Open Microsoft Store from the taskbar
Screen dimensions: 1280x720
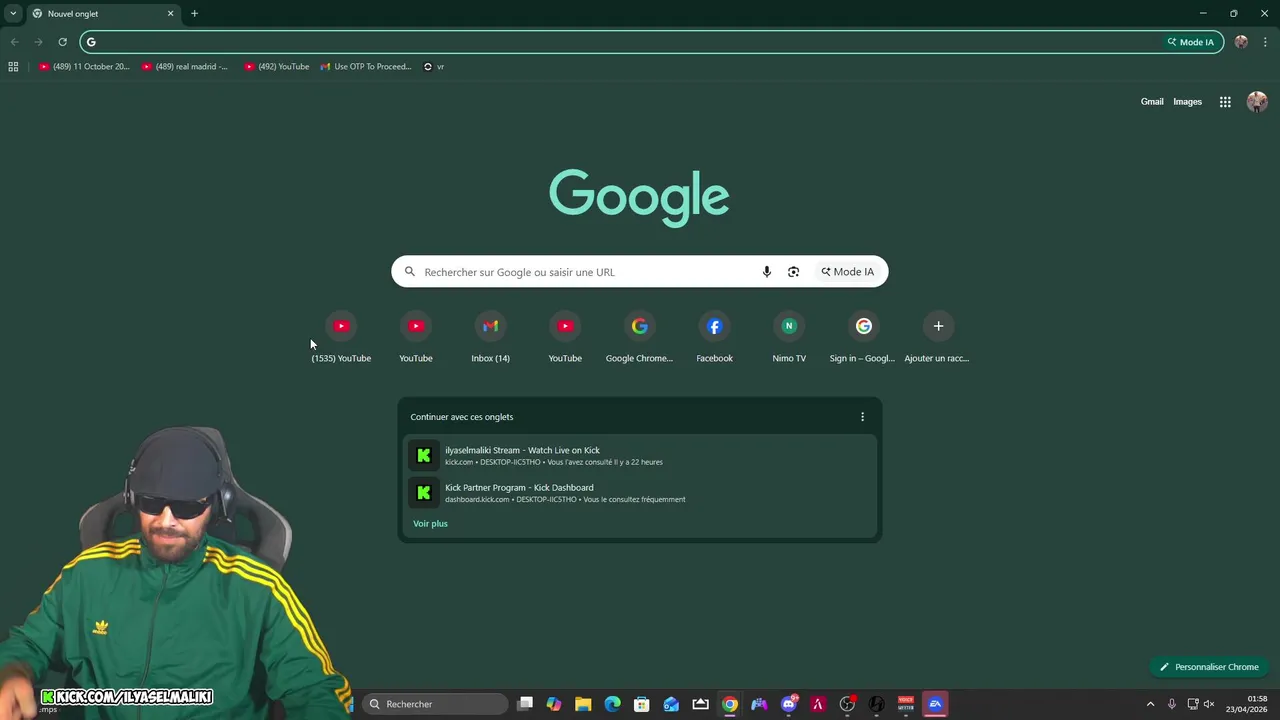[642, 704]
